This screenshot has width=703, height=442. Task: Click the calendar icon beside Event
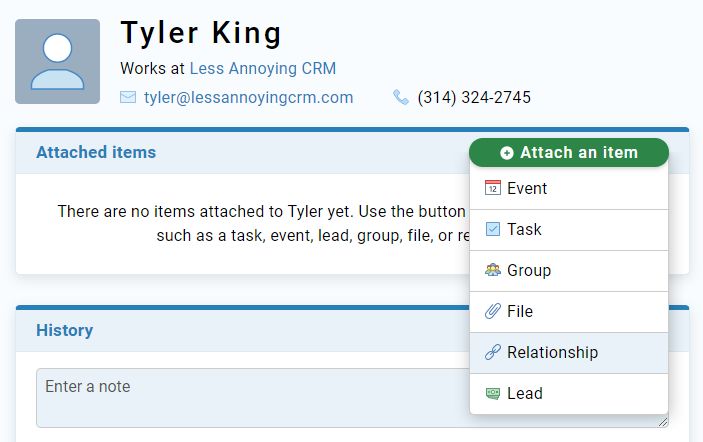tap(492, 188)
